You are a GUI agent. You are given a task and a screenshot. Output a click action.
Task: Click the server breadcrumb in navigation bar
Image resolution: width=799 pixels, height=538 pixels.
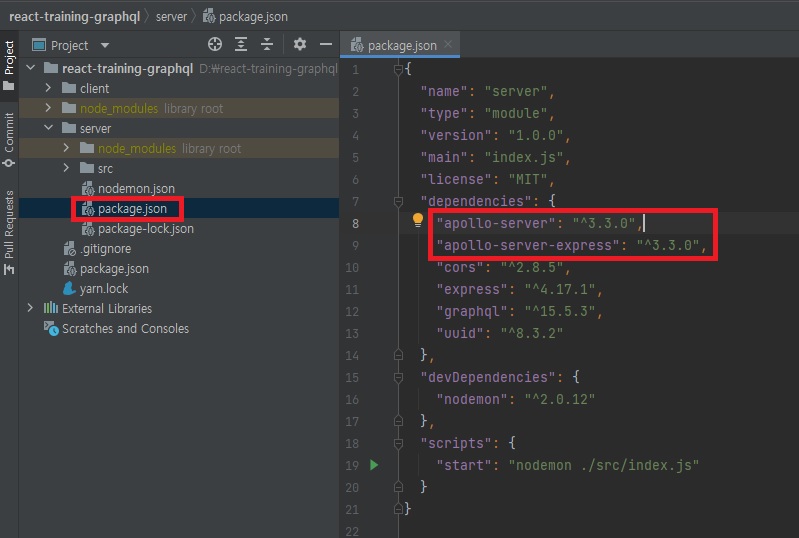pyautogui.click(x=171, y=17)
